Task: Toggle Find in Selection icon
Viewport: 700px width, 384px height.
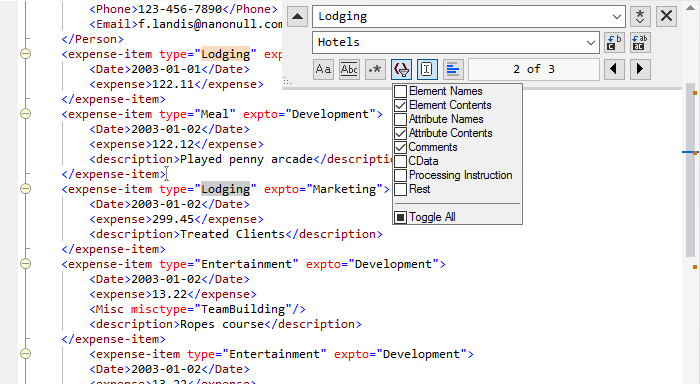Action: click(x=427, y=69)
